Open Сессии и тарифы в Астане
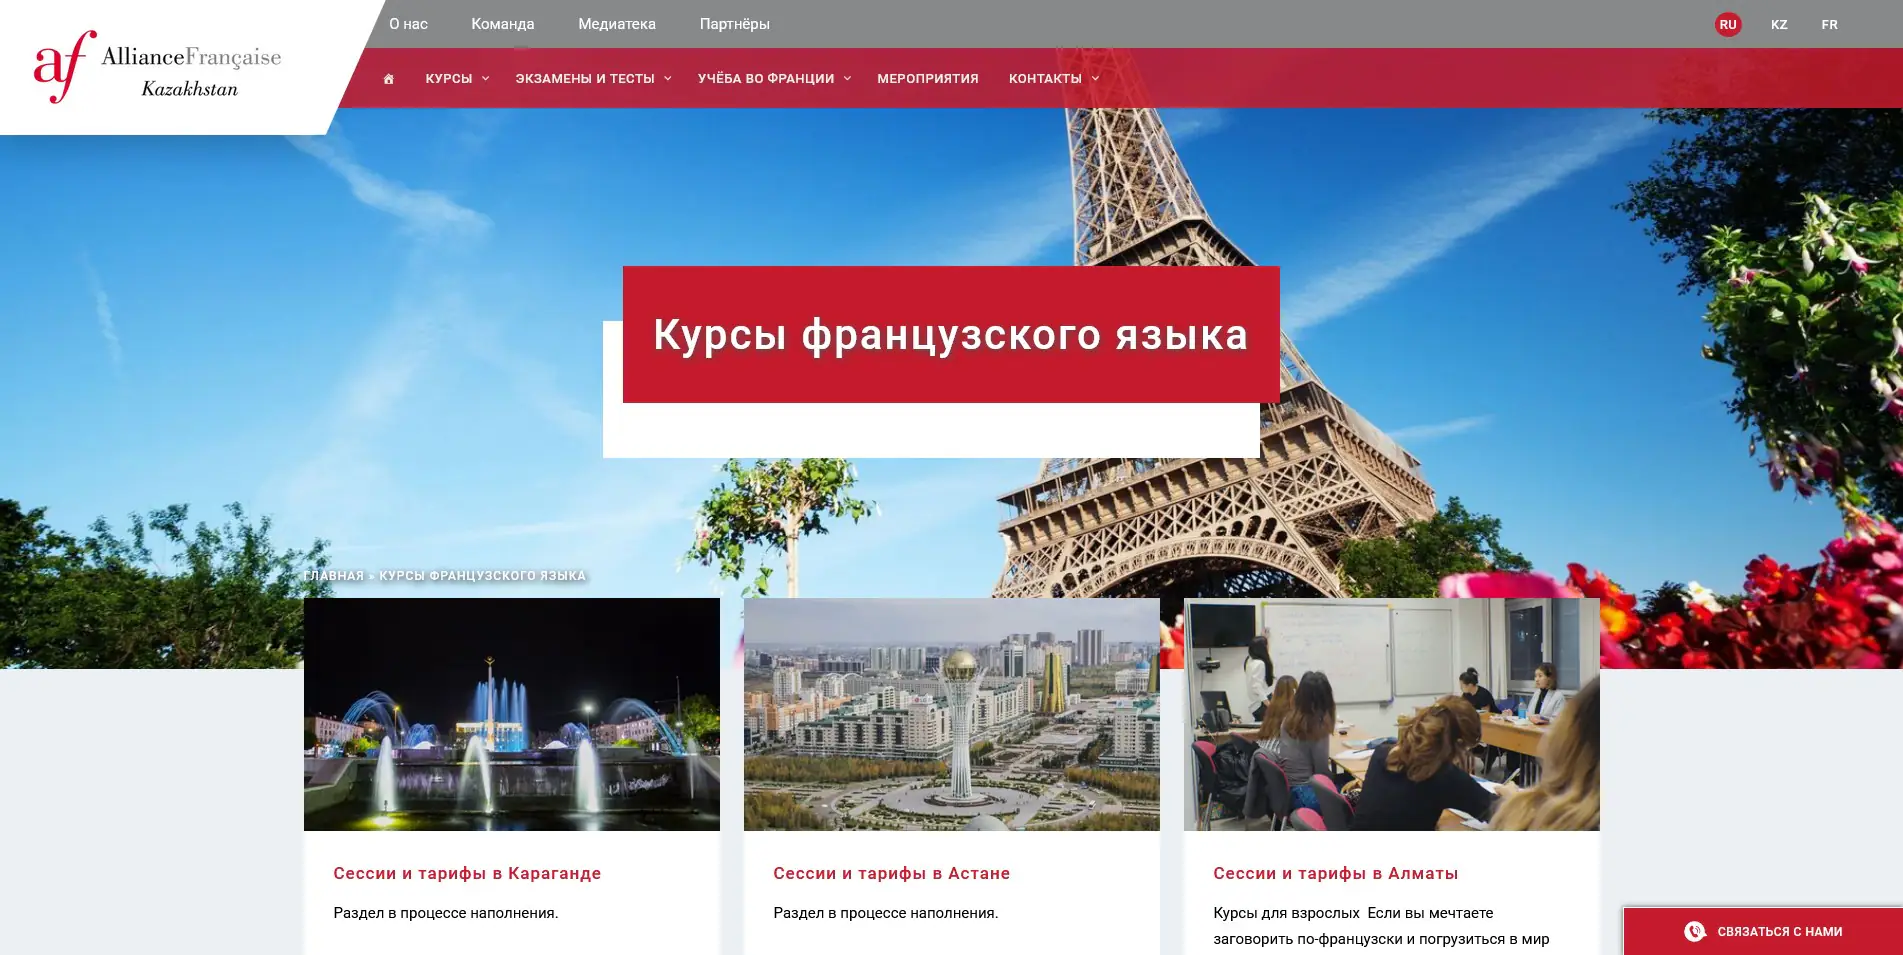Image resolution: width=1903 pixels, height=955 pixels. (891, 873)
